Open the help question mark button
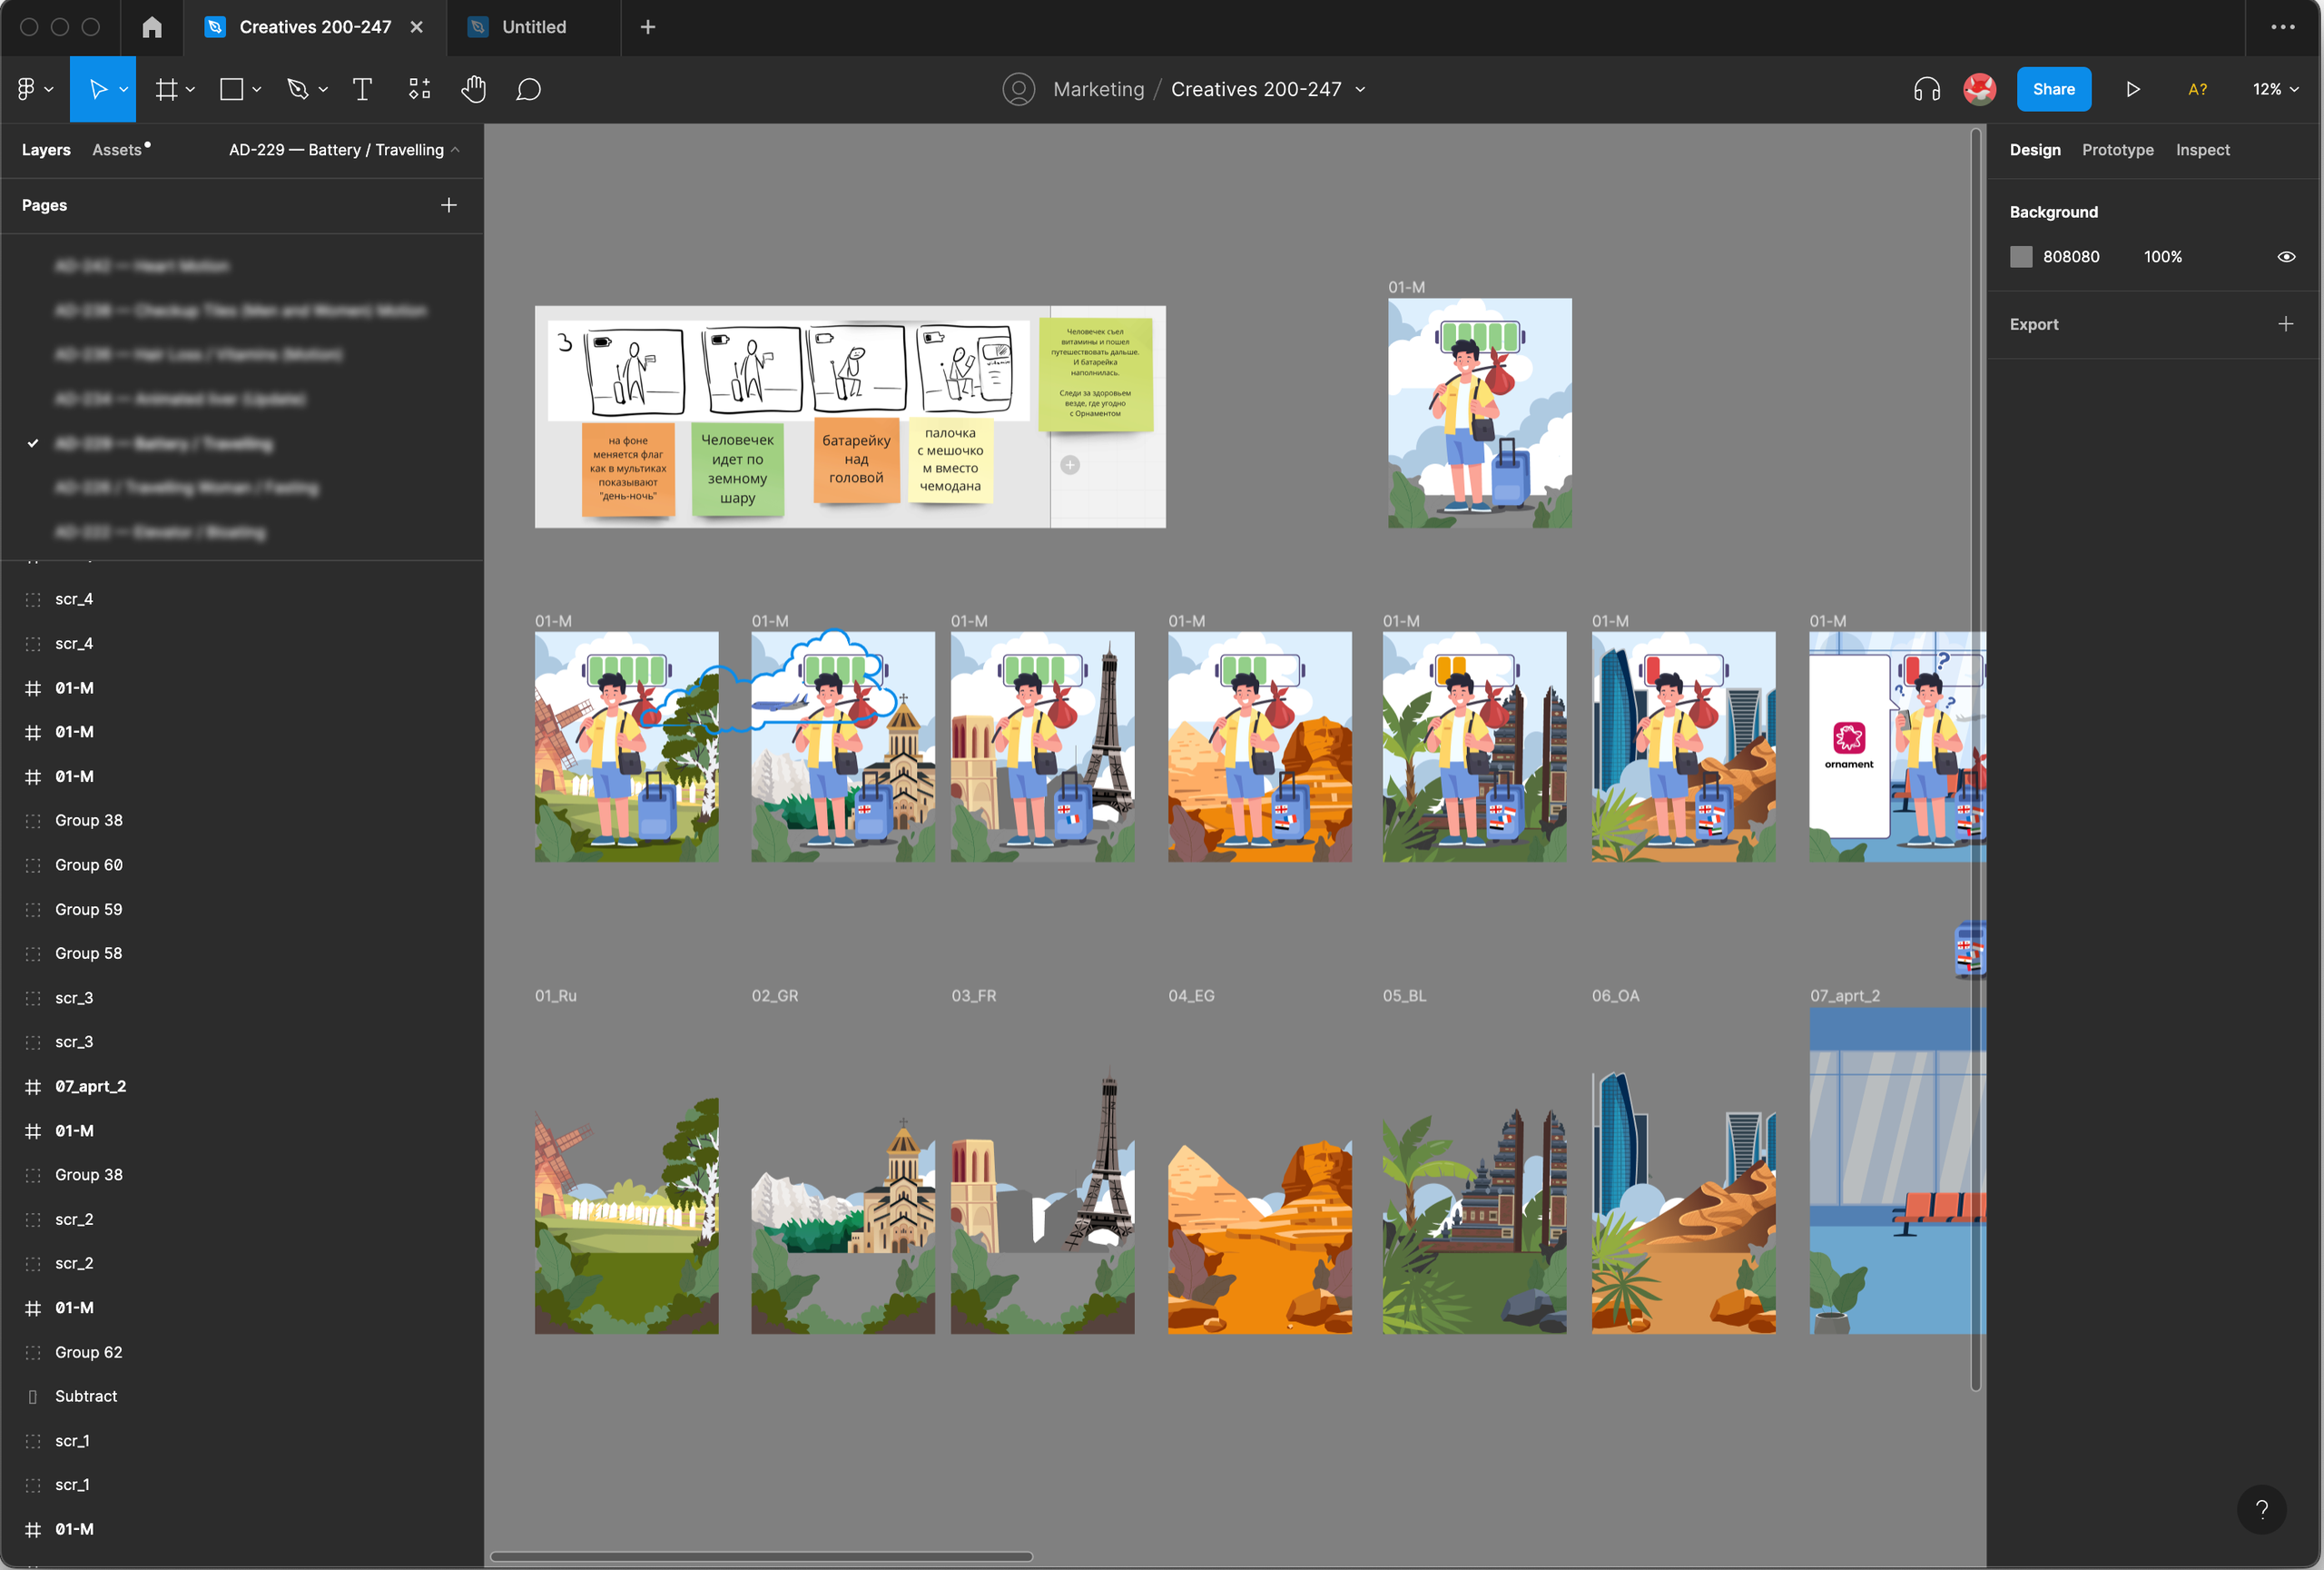This screenshot has width=2324, height=1570. (2261, 1509)
